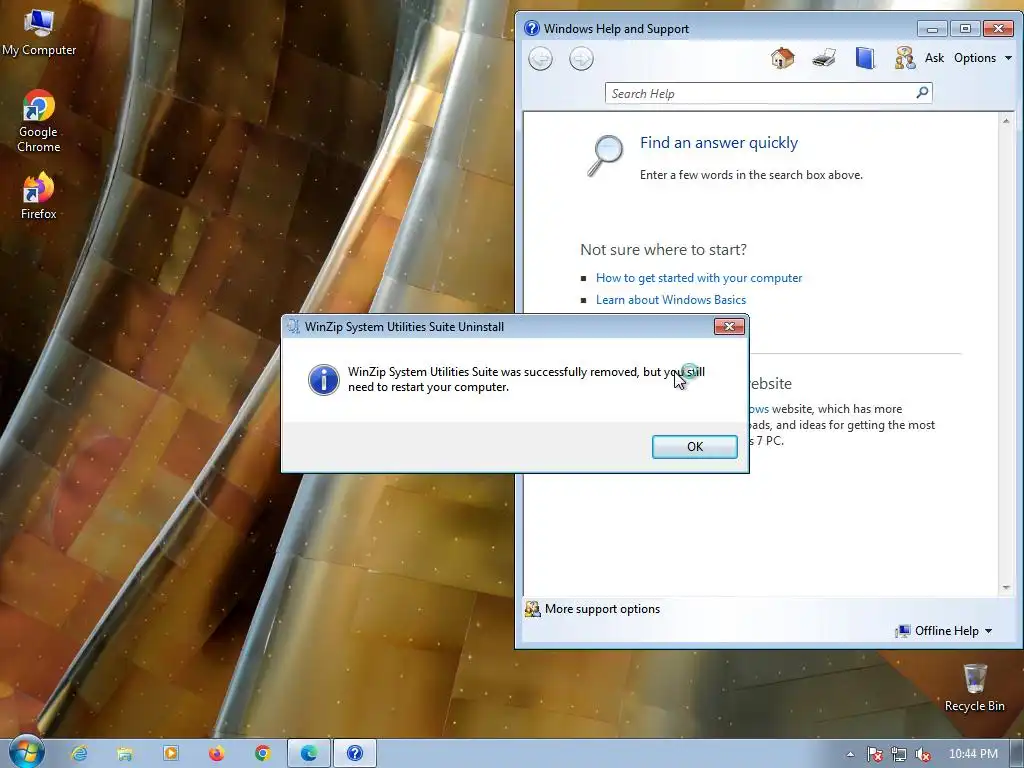Open the Windows Start menu
The height and width of the screenshot is (768, 1024).
point(27,753)
